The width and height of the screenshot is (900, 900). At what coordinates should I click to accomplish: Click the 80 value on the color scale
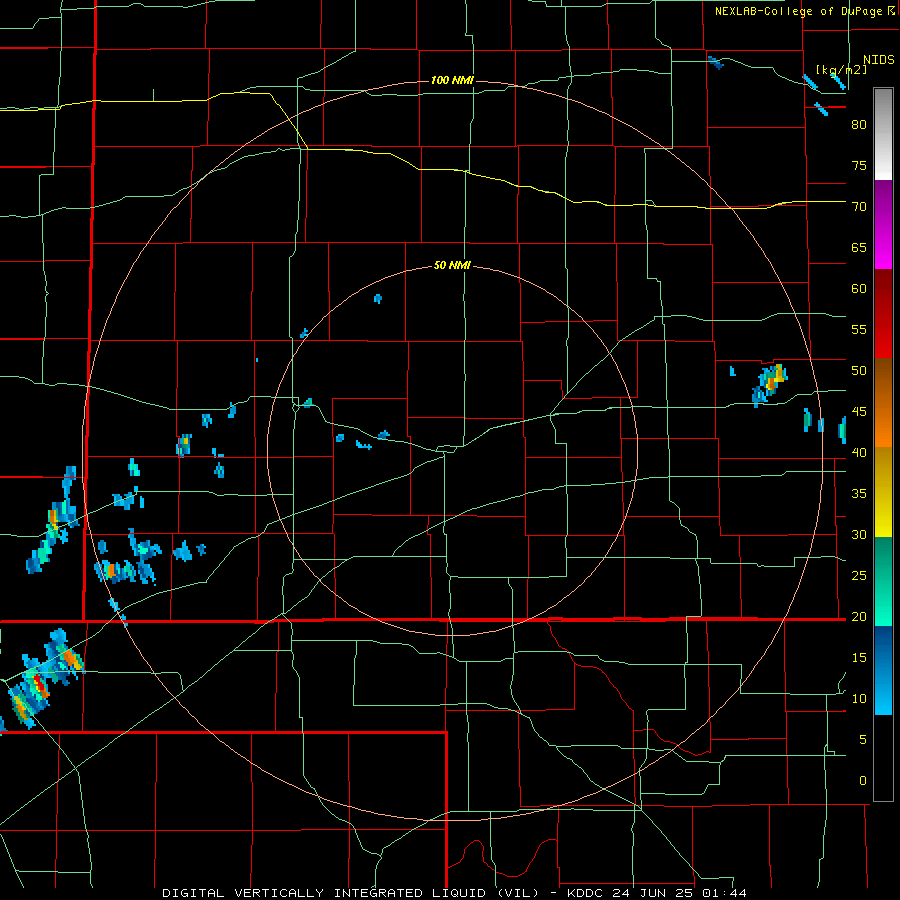coord(859,125)
